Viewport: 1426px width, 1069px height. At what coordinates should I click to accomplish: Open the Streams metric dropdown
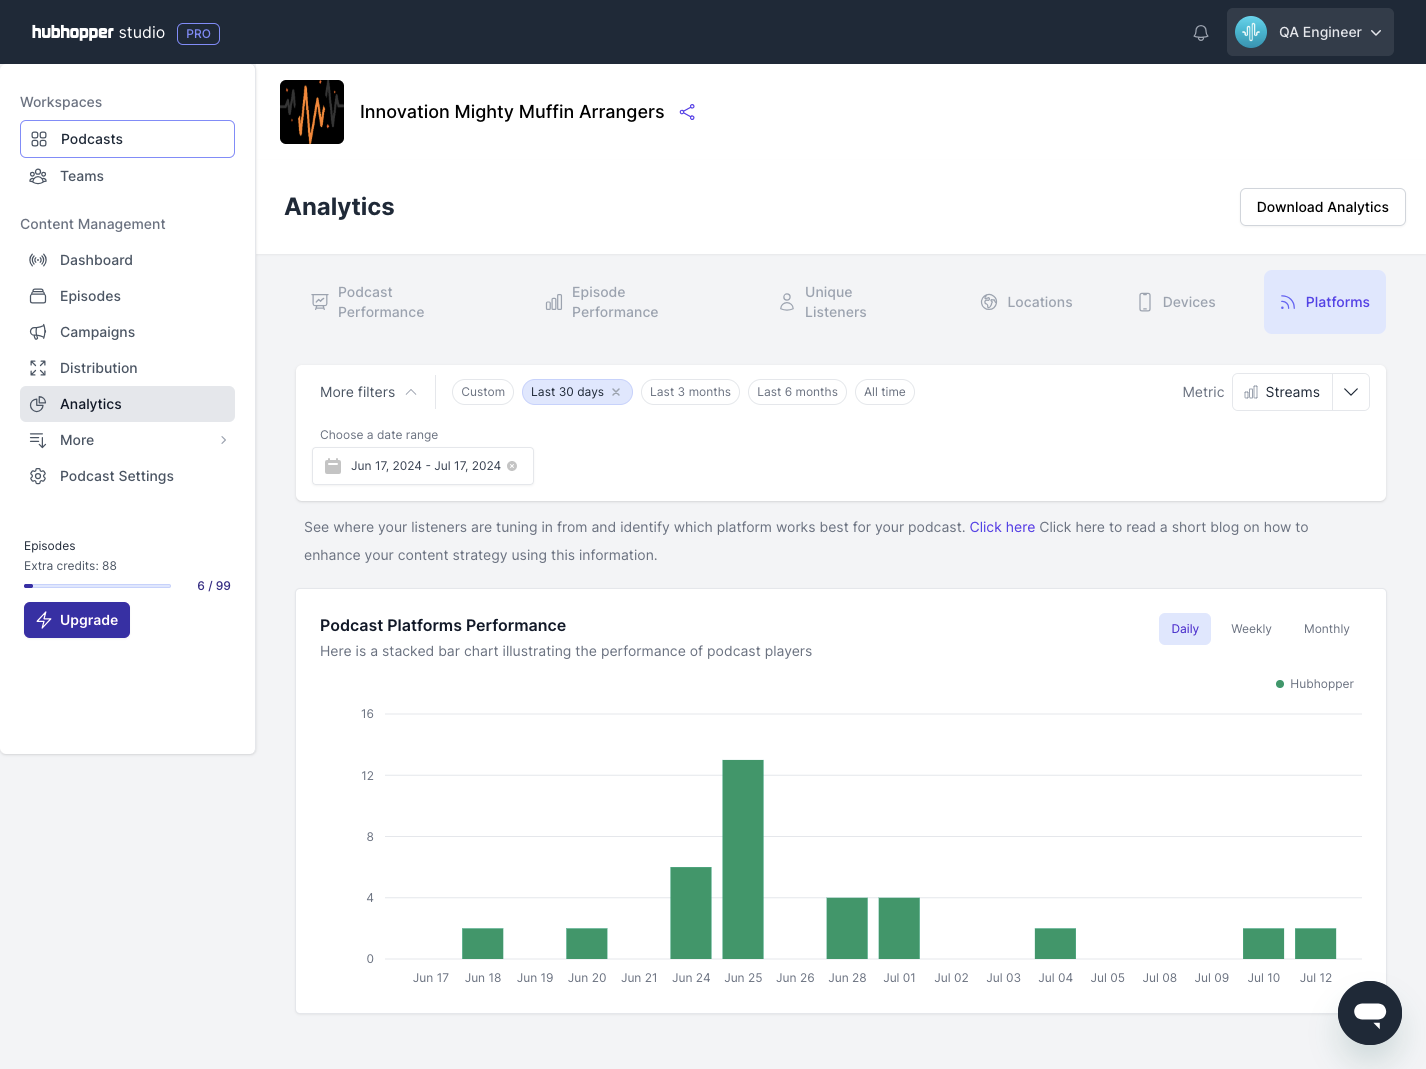(x=1351, y=391)
